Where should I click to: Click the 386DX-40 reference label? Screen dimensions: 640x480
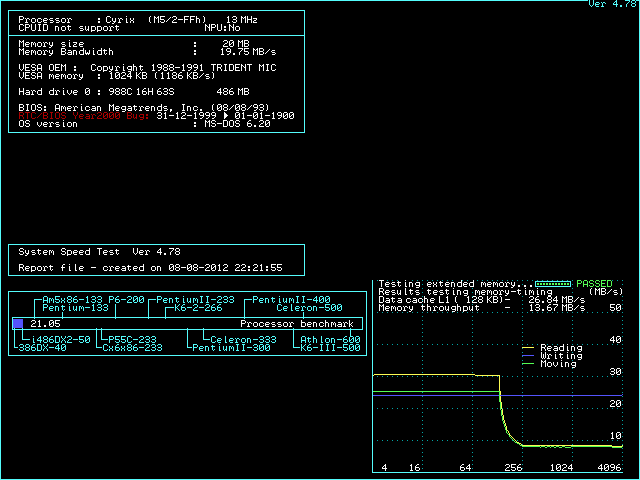click(x=42, y=348)
